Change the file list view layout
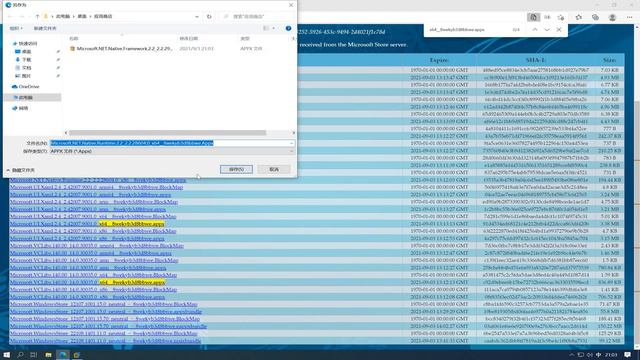The image size is (640, 360). tap(266, 28)
